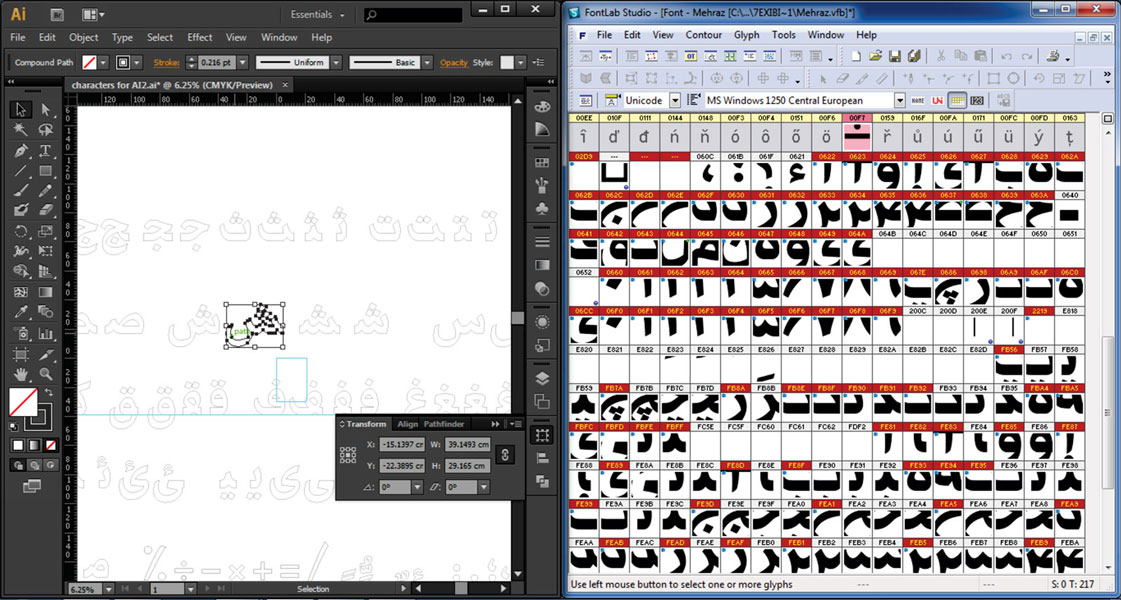Open the rotate angle dropdown in Transform

(417, 487)
